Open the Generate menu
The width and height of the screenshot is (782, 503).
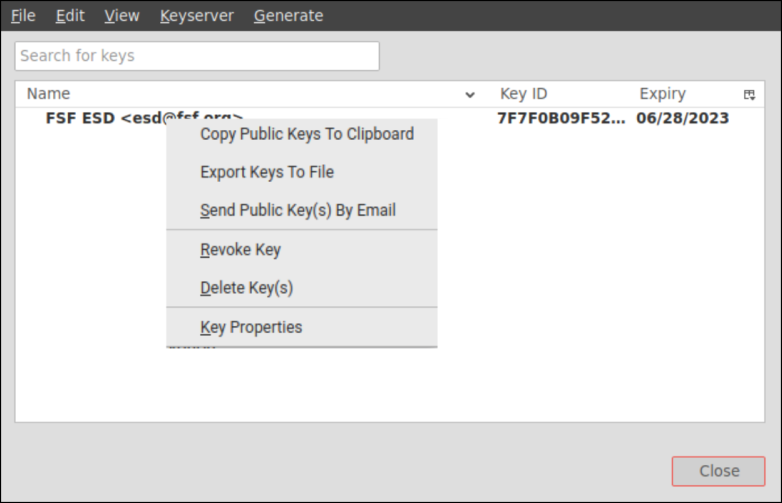[x=288, y=16]
